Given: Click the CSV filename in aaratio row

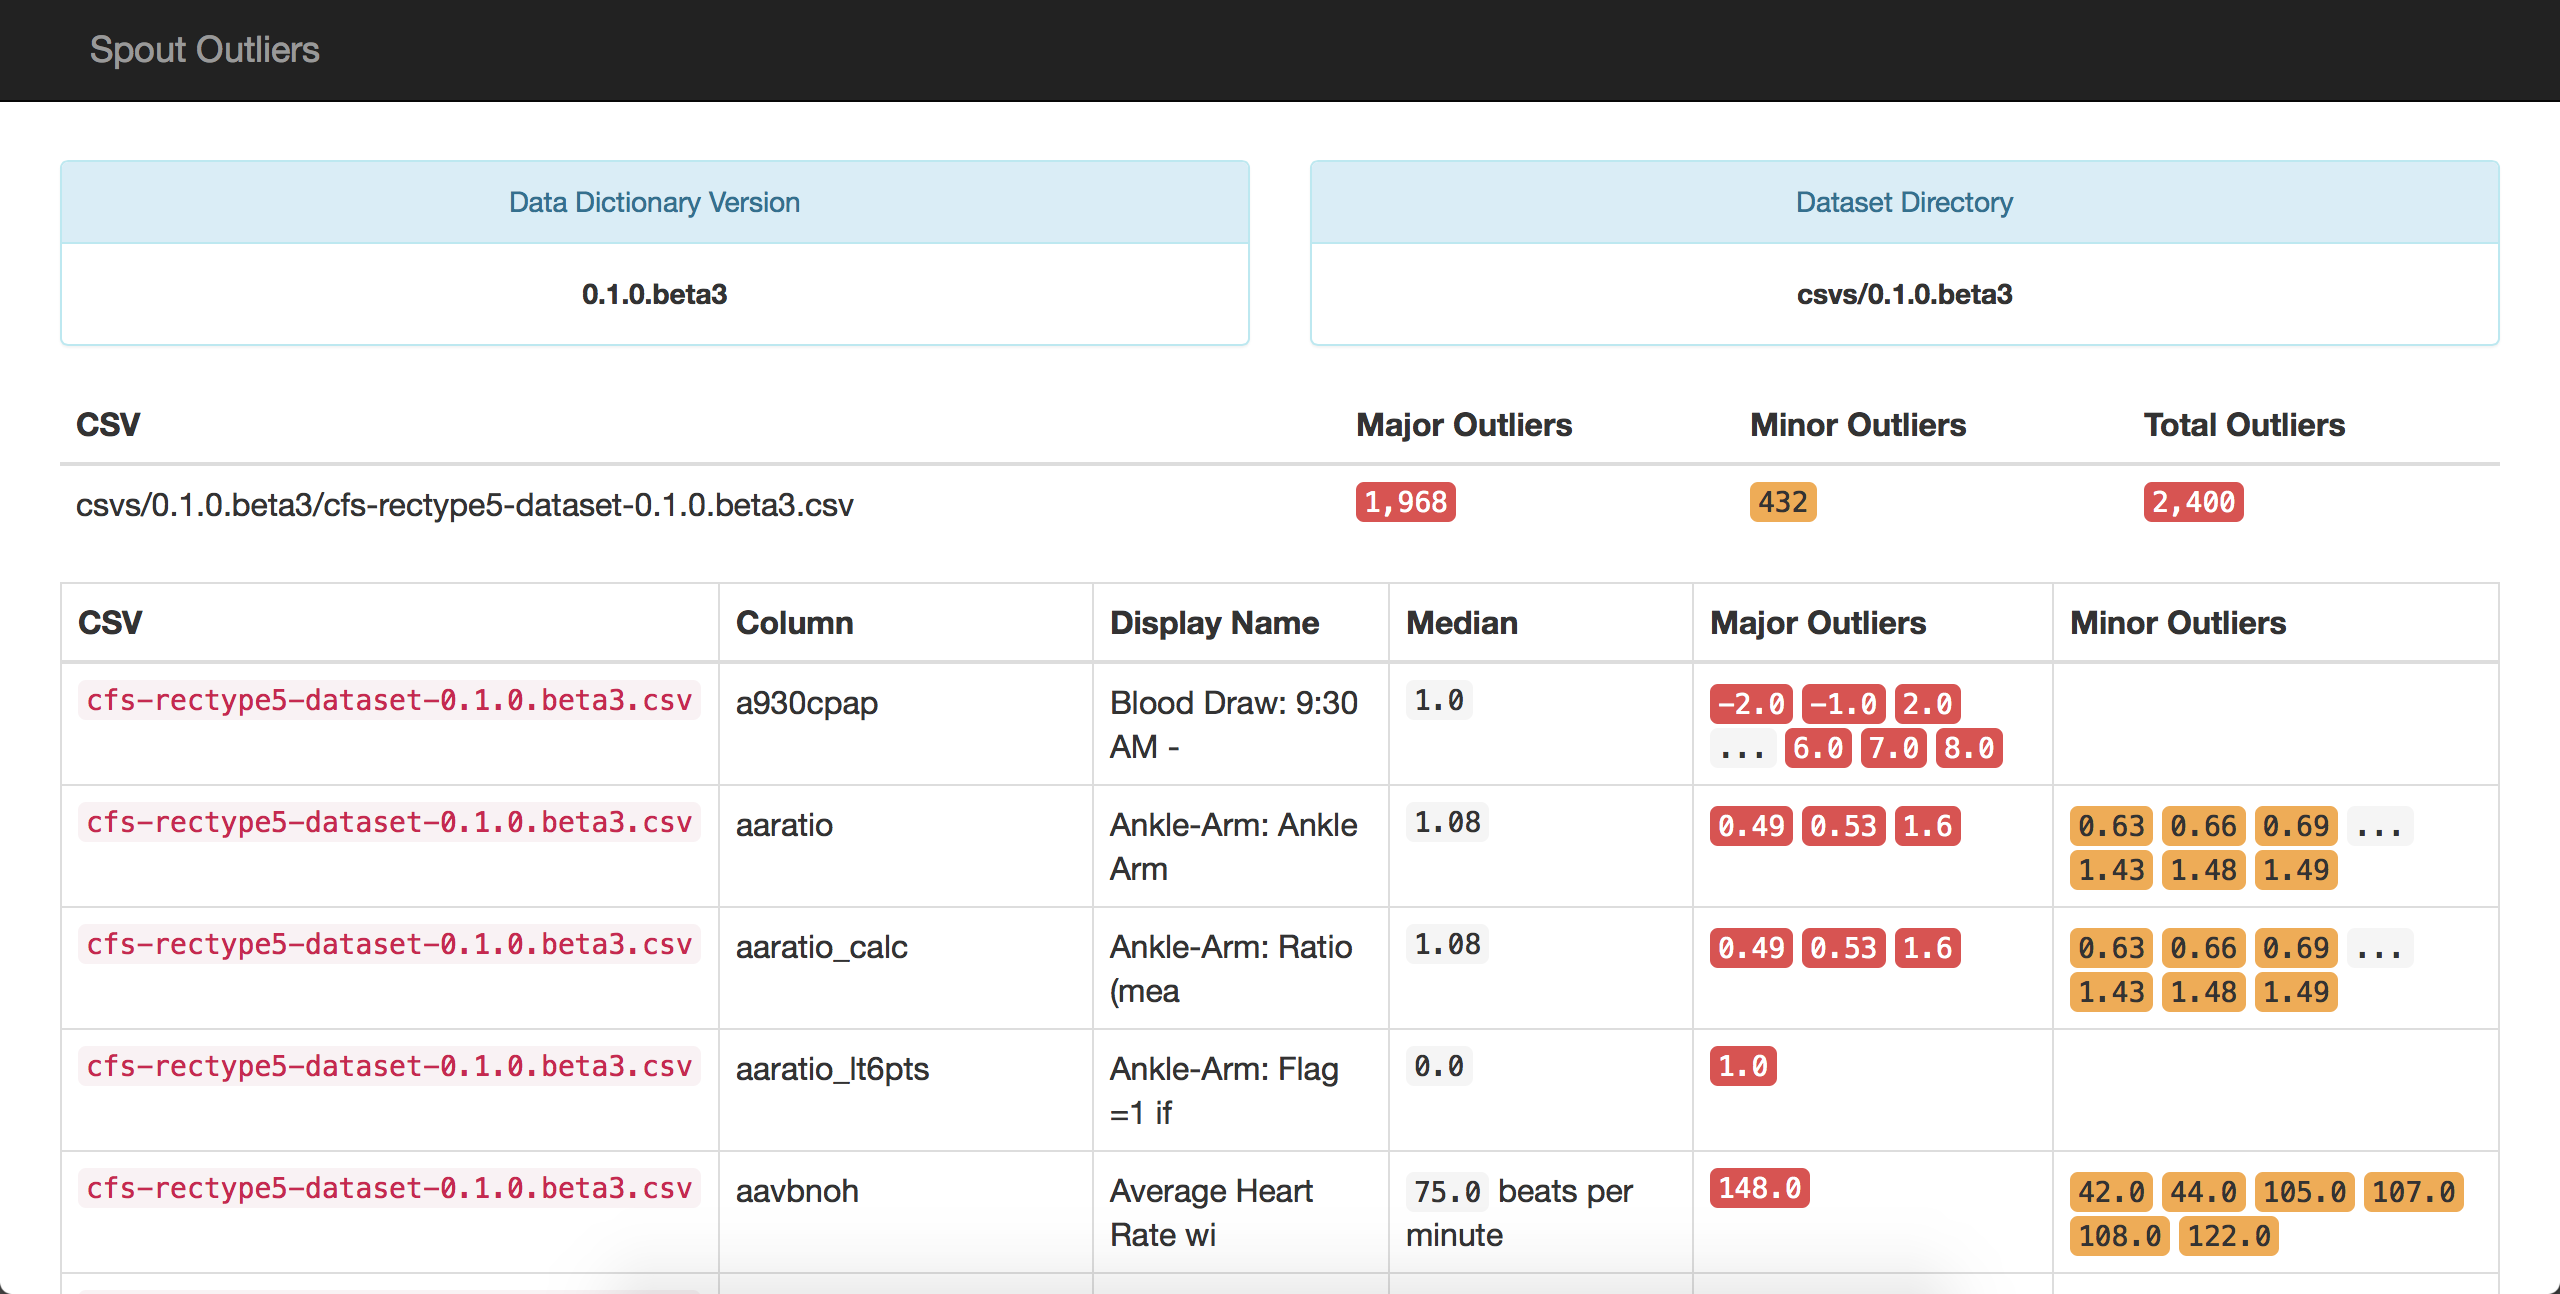Looking at the screenshot, I should coord(389,822).
